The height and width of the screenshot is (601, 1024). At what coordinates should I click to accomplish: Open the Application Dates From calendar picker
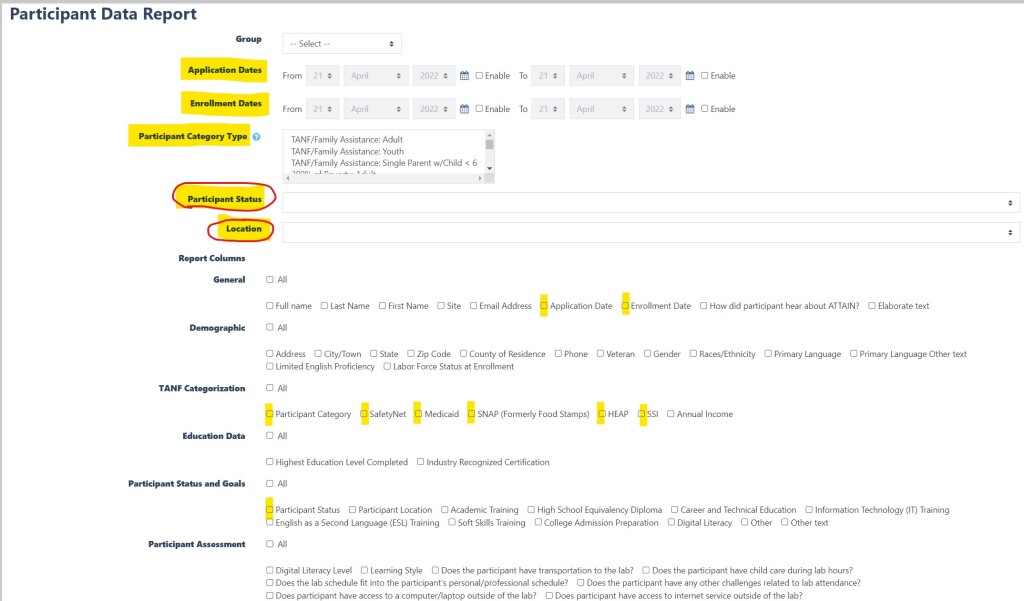coord(464,76)
